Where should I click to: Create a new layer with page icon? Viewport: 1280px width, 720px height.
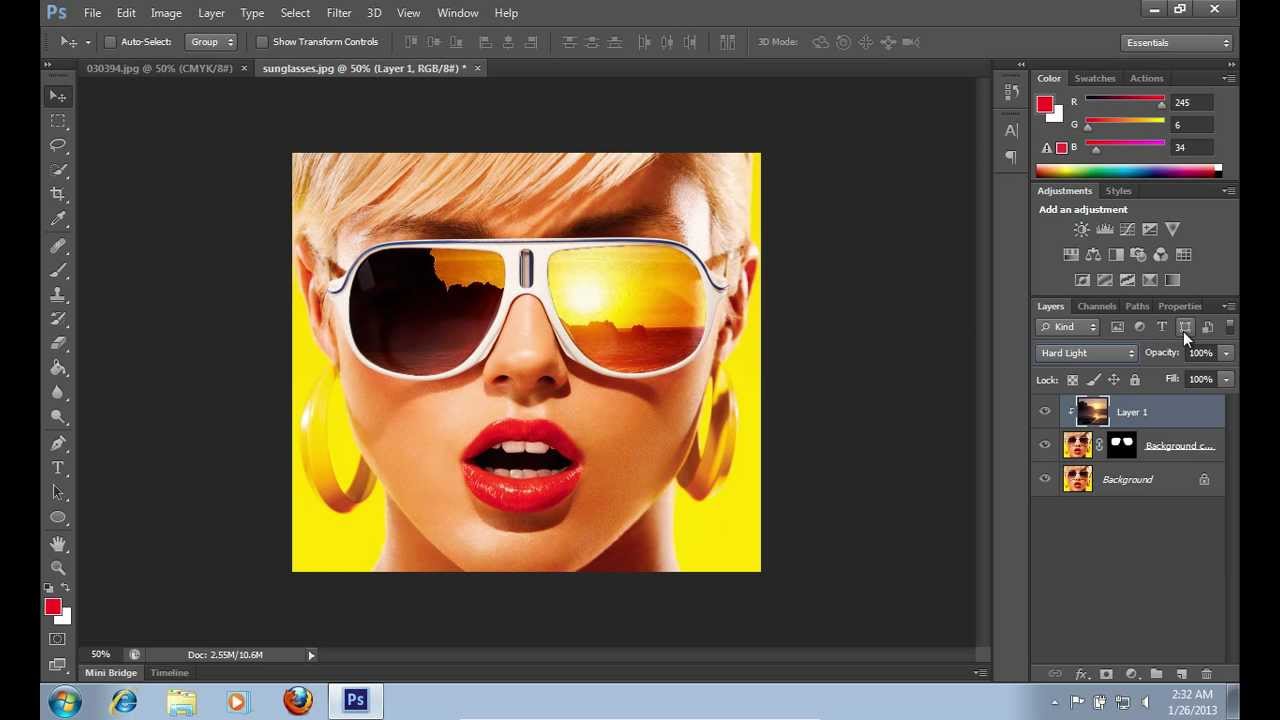tap(1181, 675)
